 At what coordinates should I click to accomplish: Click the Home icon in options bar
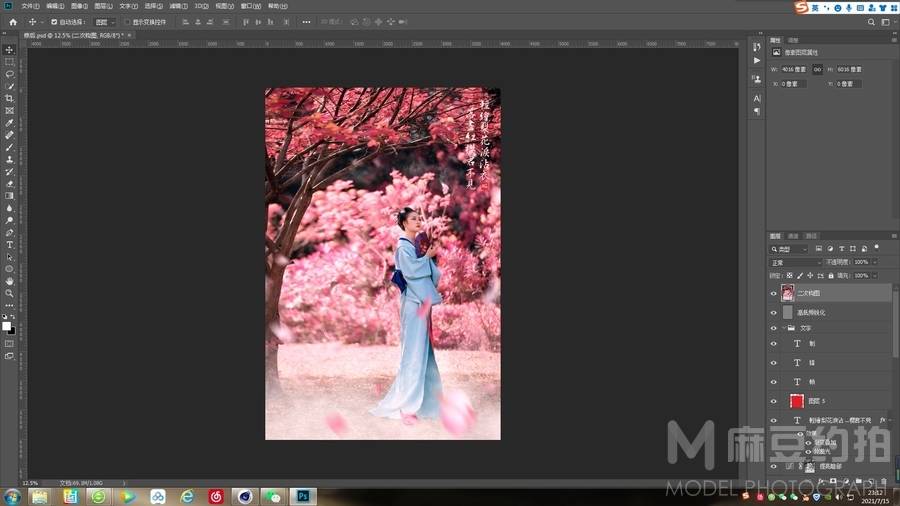[x=13, y=22]
